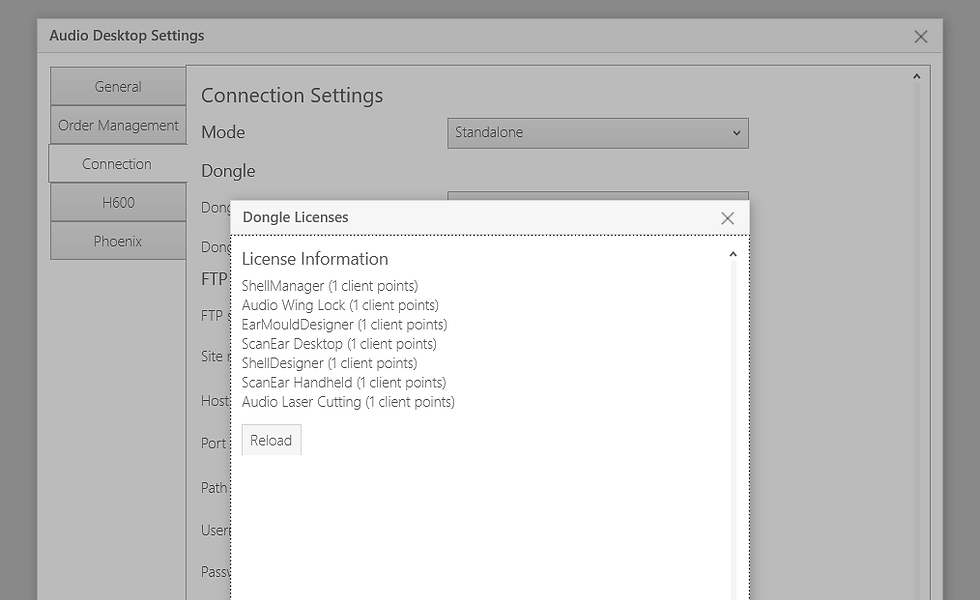The width and height of the screenshot is (980, 600).
Task: Select the EarMouldDesigner license entry
Action: (x=344, y=325)
